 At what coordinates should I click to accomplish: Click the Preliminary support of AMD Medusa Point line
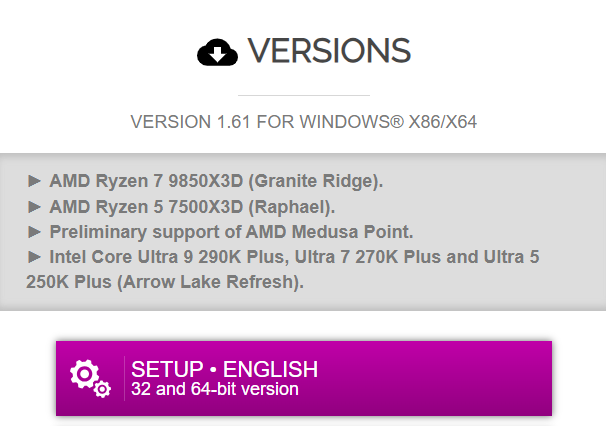click(232, 232)
